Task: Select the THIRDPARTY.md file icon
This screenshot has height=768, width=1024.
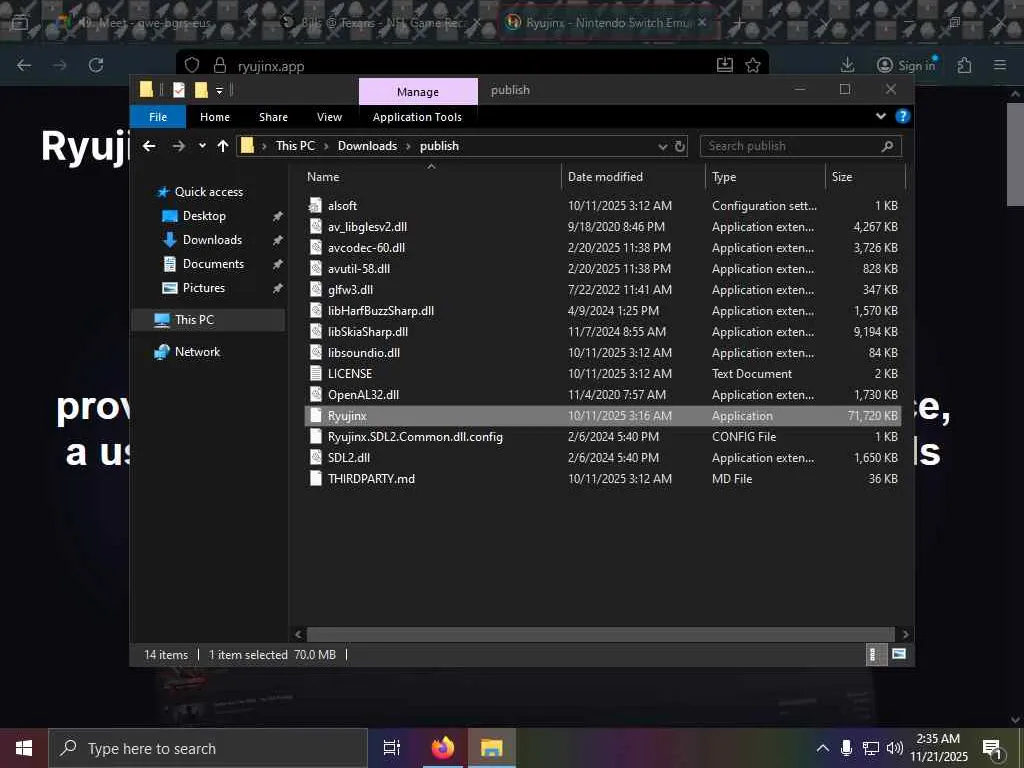Action: point(315,479)
